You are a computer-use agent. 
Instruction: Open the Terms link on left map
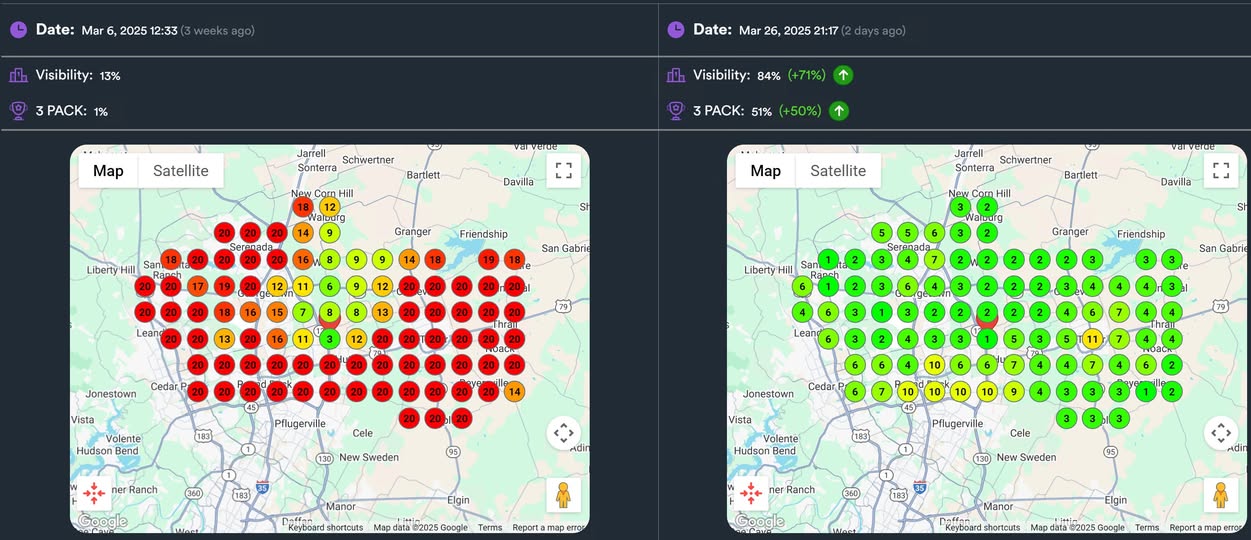click(x=490, y=528)
